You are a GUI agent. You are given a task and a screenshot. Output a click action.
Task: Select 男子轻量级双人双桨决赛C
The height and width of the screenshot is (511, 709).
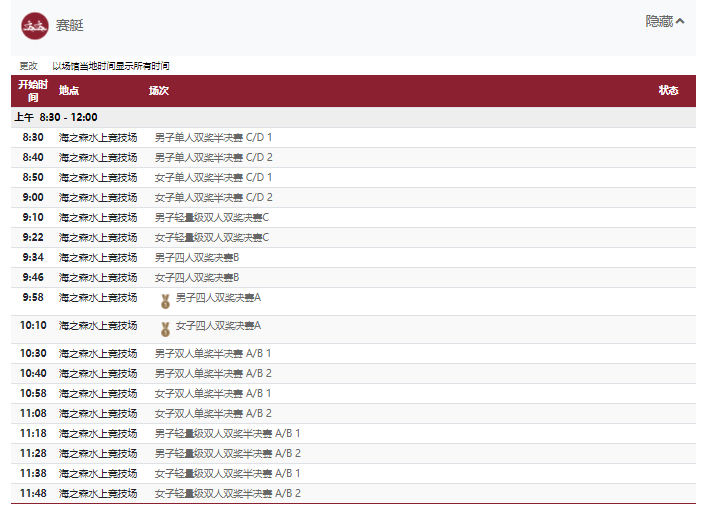(x=212, y=218)
